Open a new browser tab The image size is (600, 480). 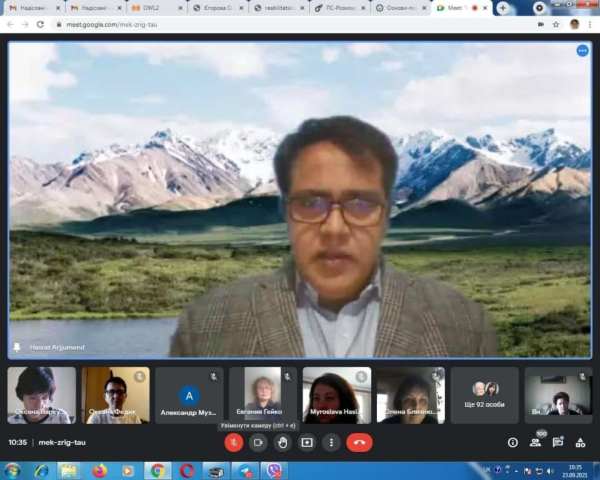coord(503,8)
